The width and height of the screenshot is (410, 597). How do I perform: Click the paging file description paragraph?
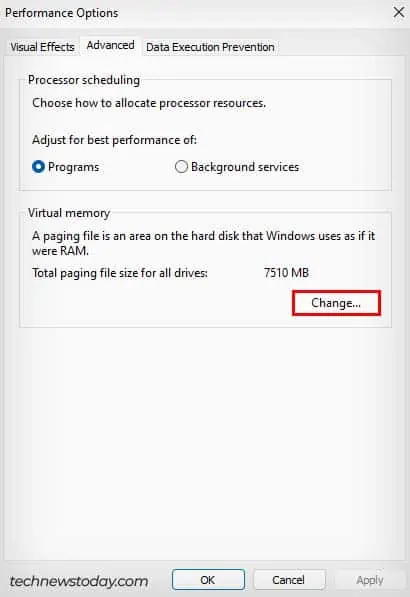204,243
